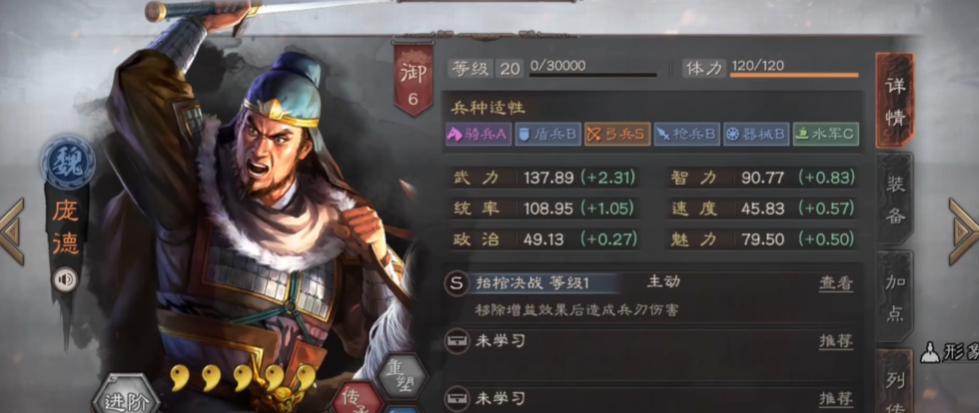Switch to the 装备 equipment tab
This screenshot has height=413, width=979.
point(895,199)
